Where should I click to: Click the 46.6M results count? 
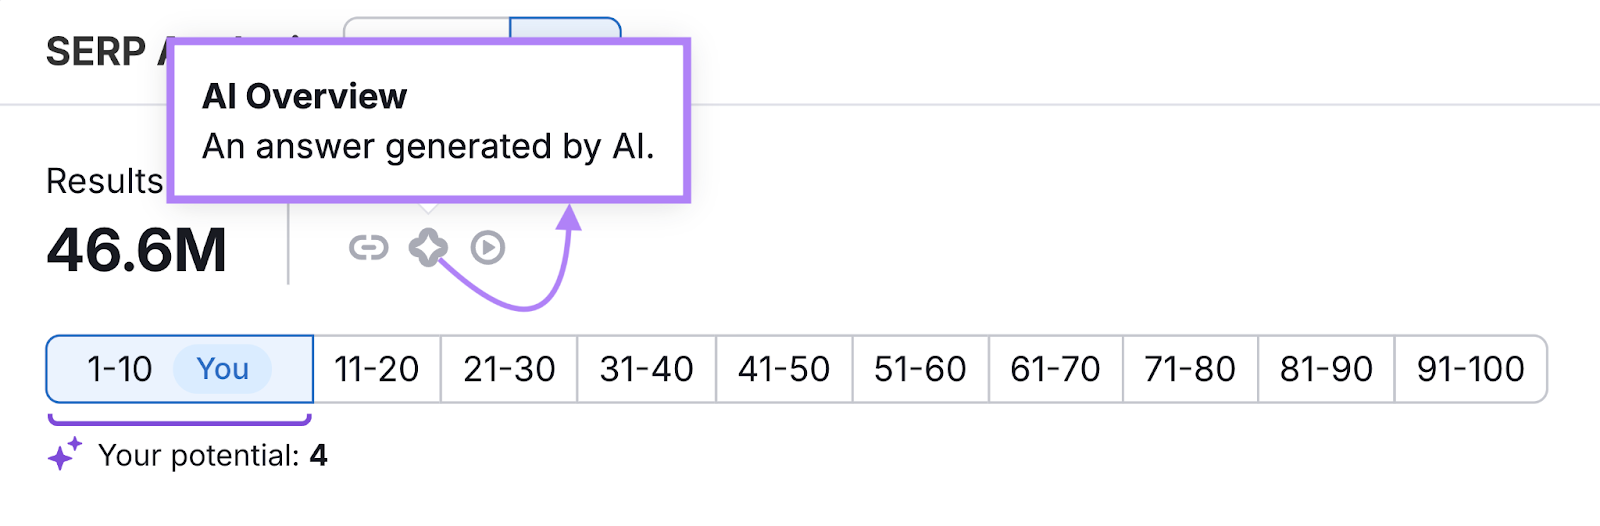pyautogui.click(x=137, y=250)
